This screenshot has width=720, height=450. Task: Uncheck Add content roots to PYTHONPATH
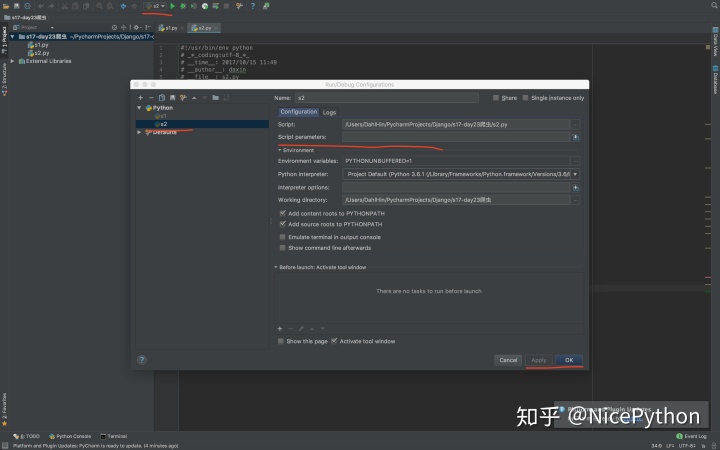click(x=282, y=213)
